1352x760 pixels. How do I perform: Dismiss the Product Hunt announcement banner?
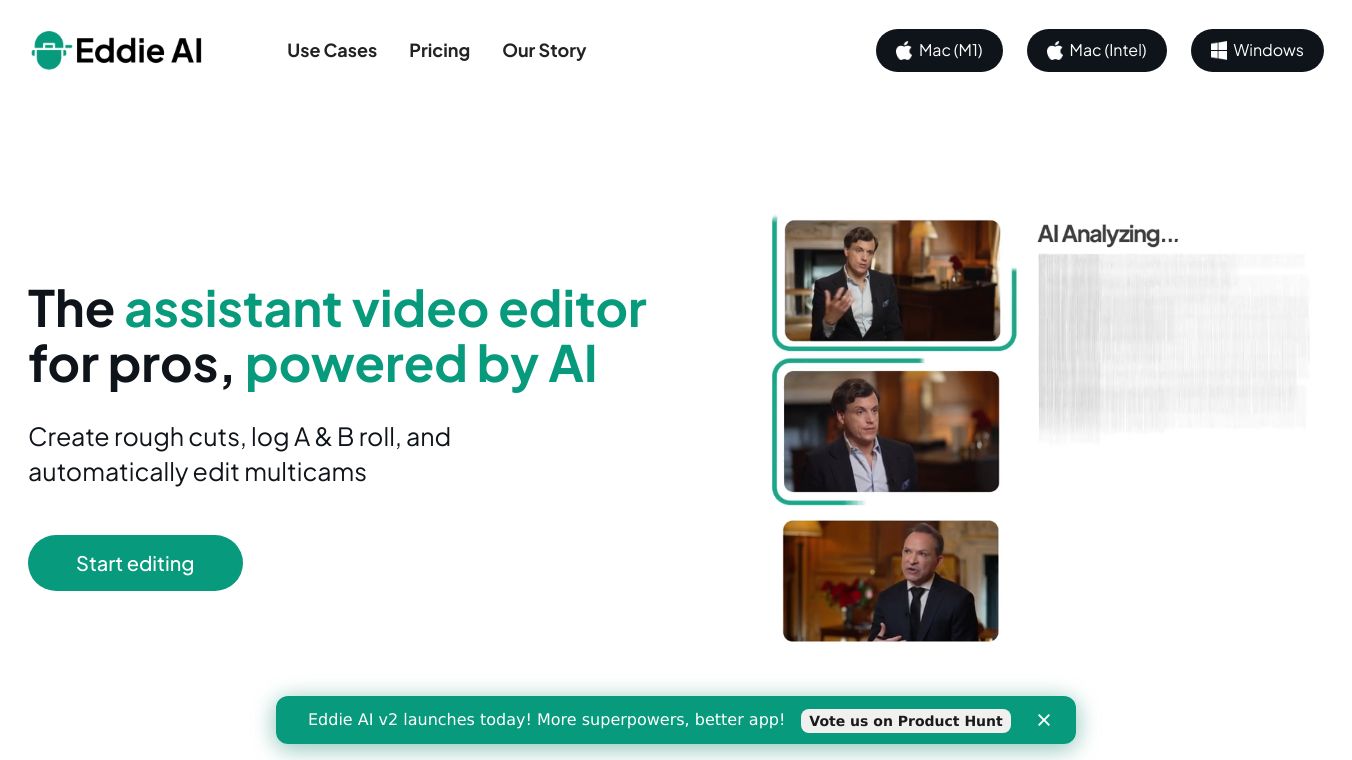point(1044,720)
